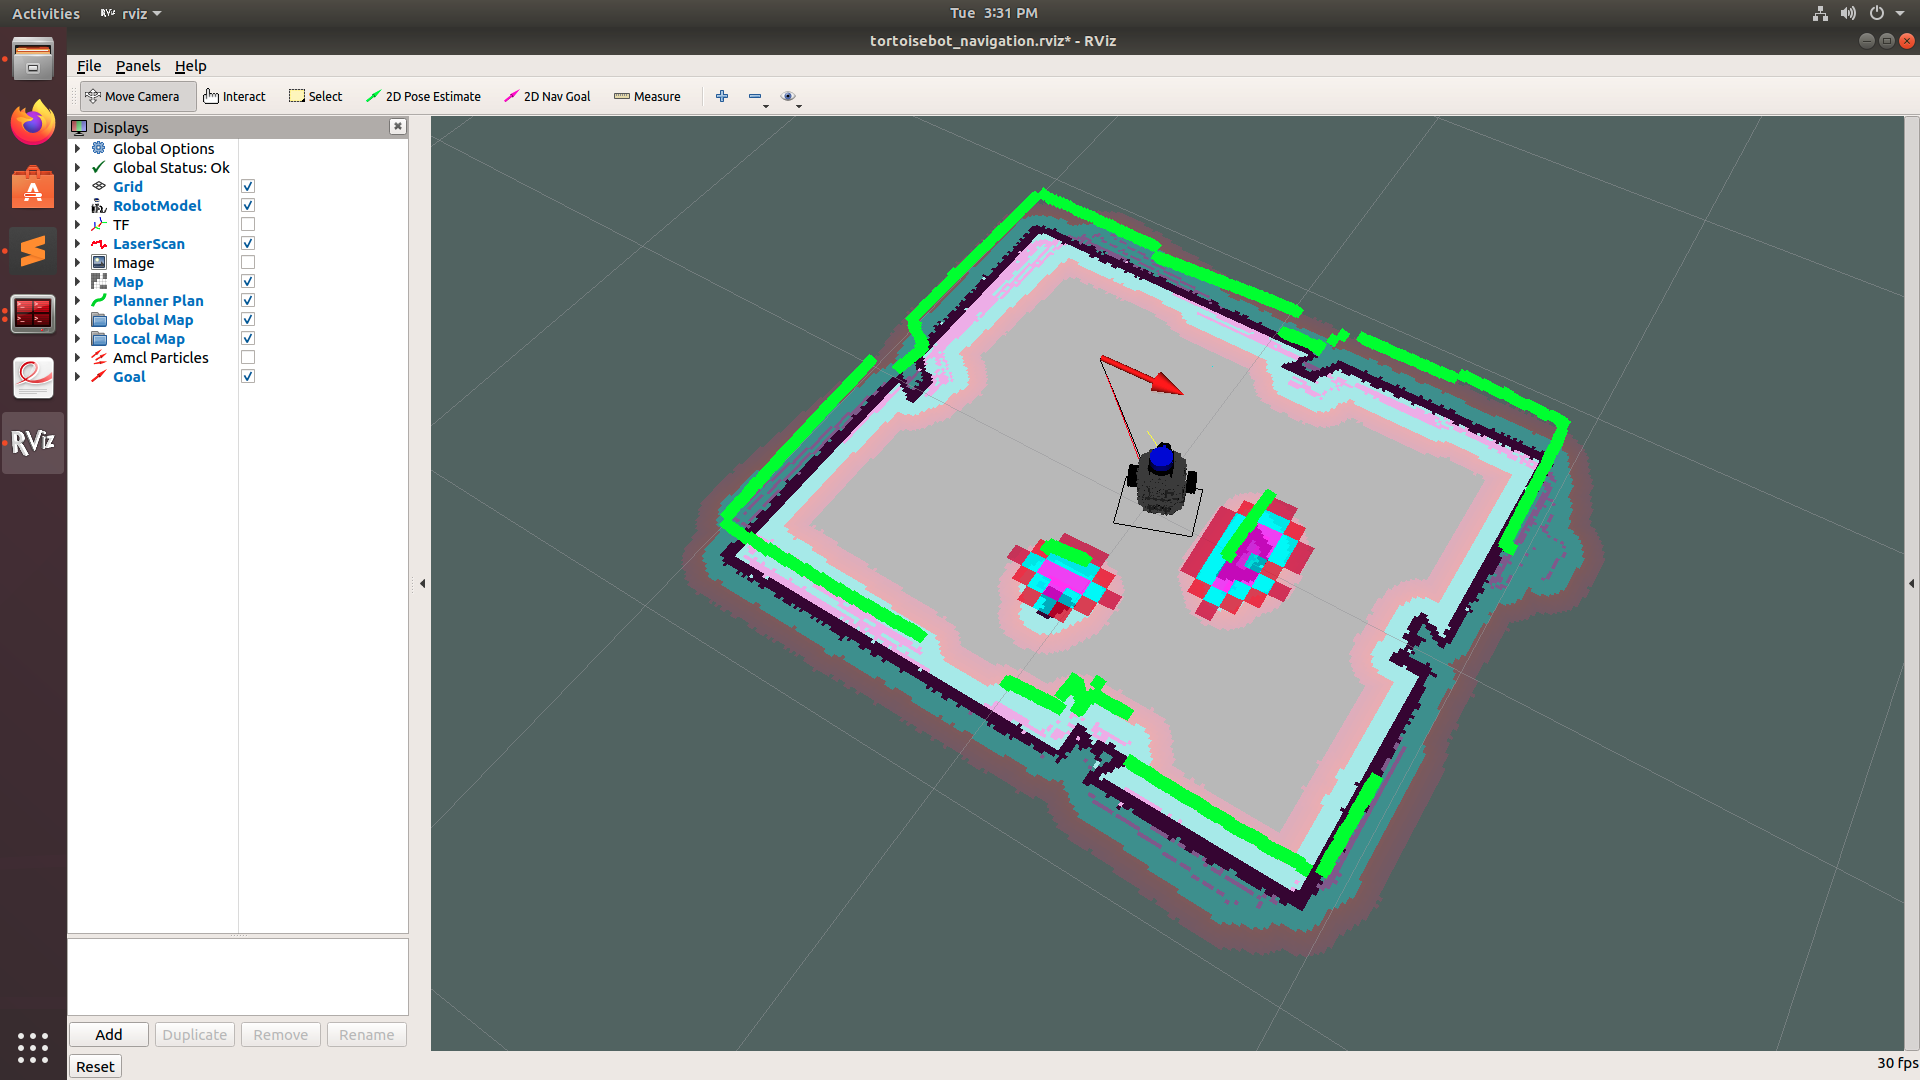Click the Add display button
This screenshot has height=1080, width=1920.
click(108, 1034)
